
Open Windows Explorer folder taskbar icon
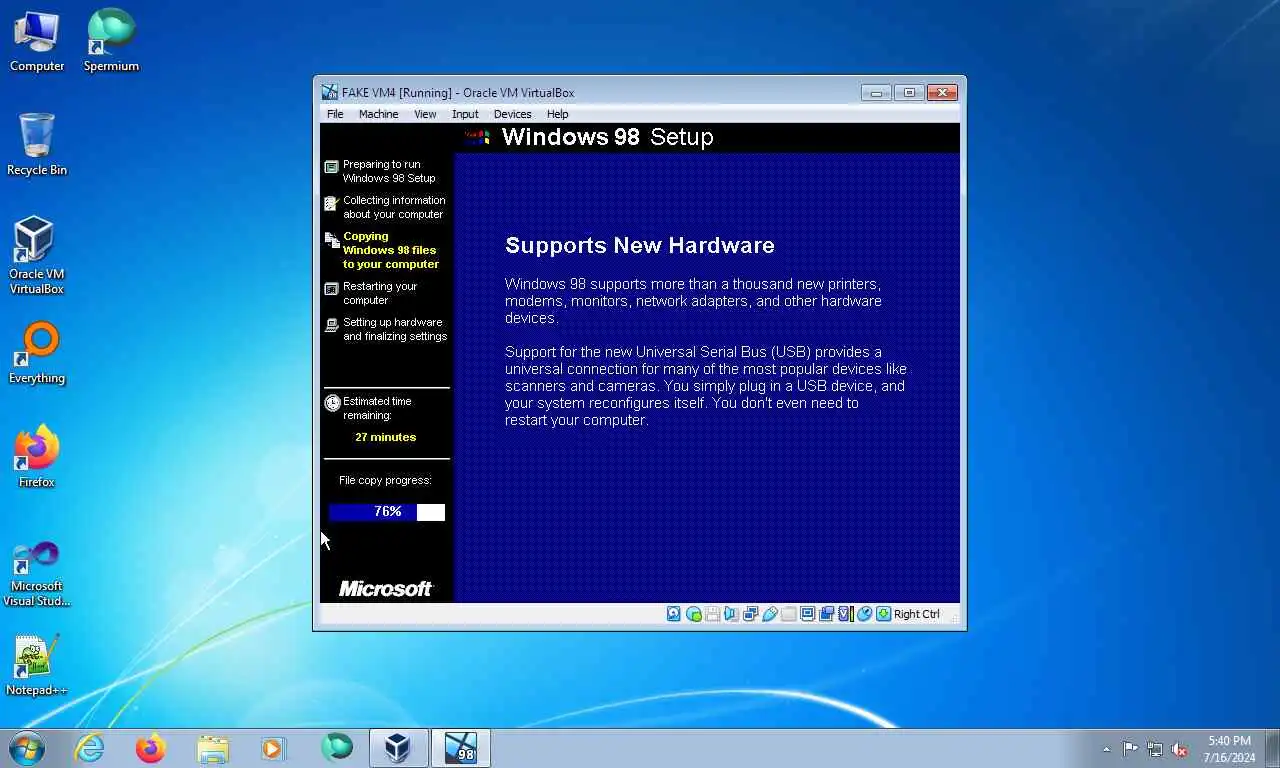(x=213, y=748)
